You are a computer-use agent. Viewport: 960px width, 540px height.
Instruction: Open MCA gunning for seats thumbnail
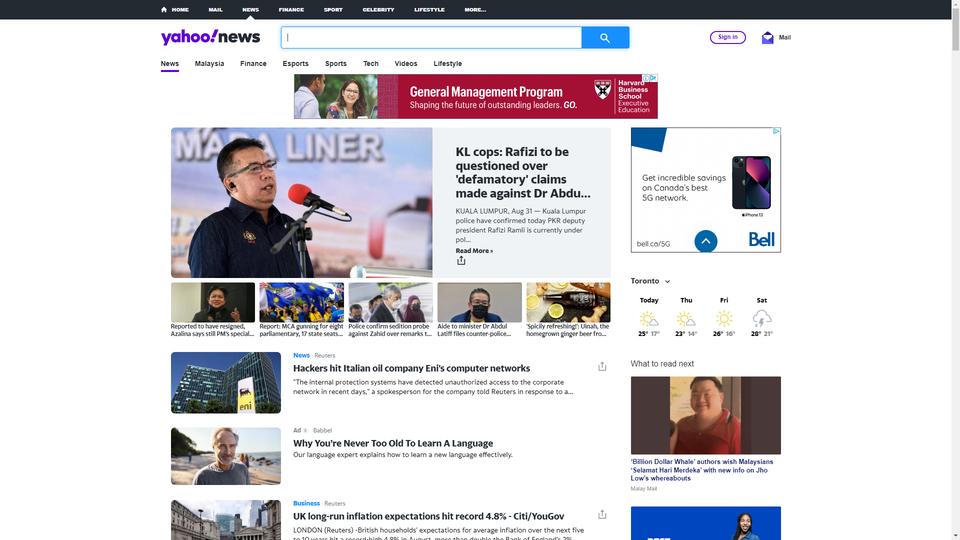[x=301, y=302]
